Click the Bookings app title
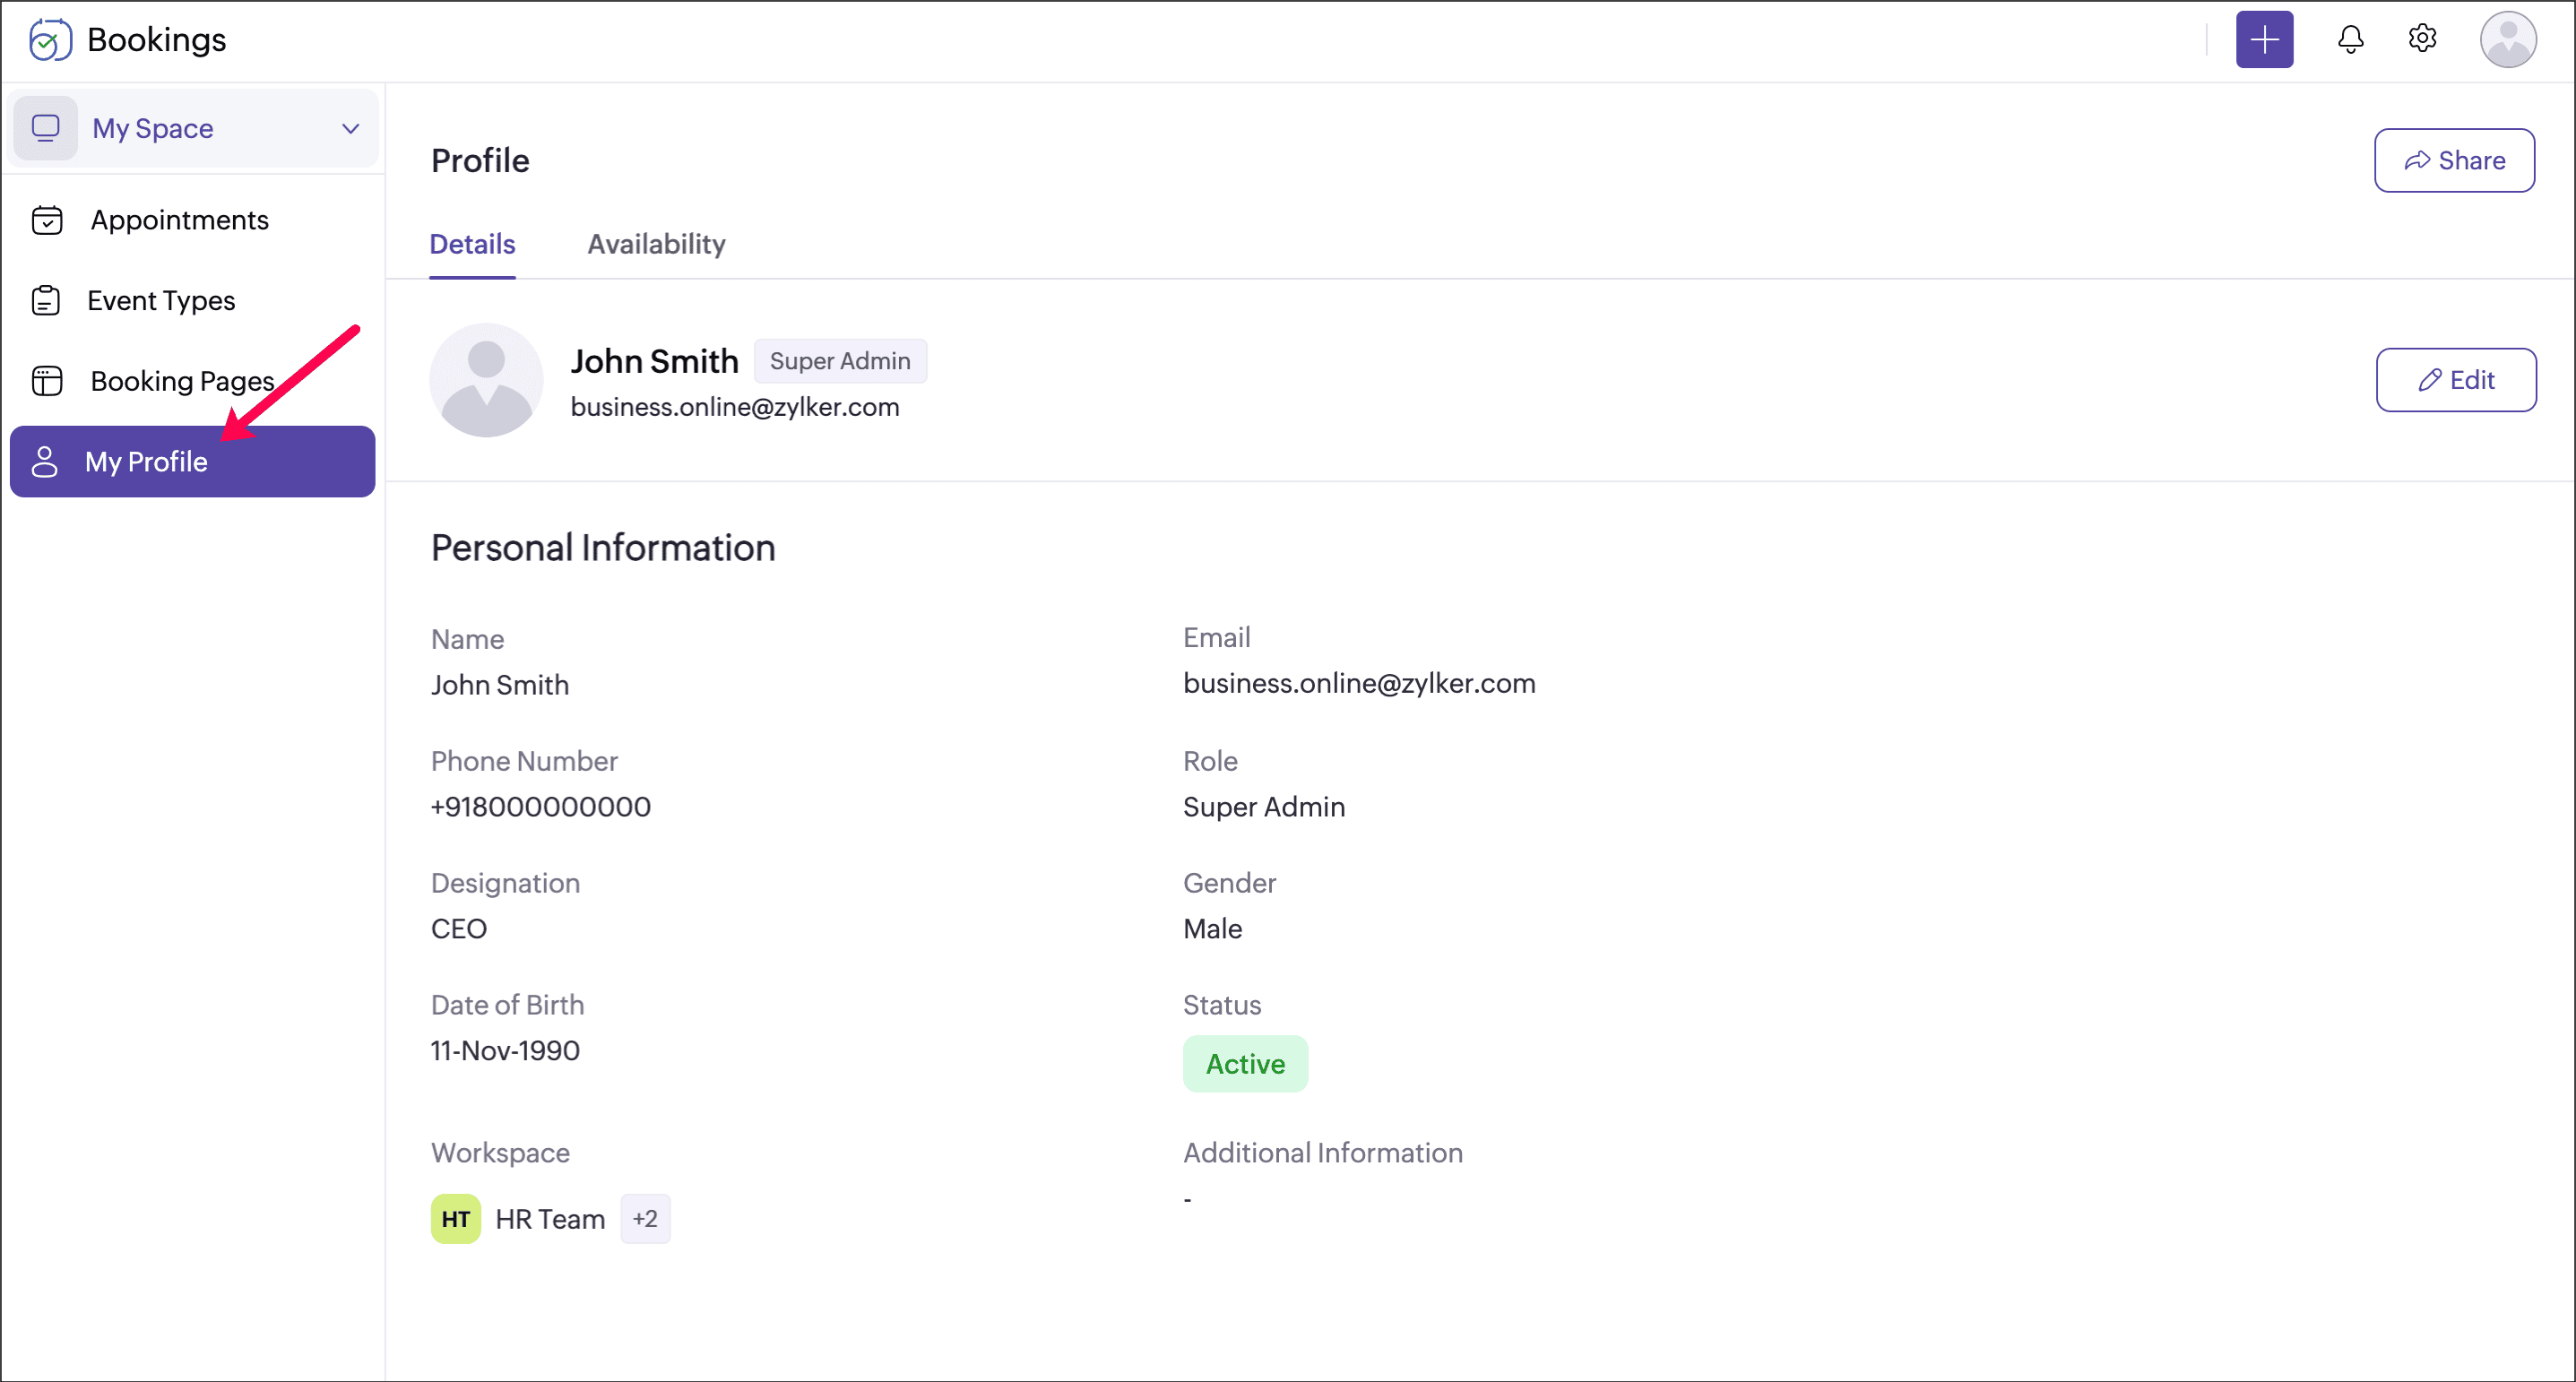Image resolution: width=2576 pixels, height=1382 pixels. pyautogui.click(x=157, y=40)
